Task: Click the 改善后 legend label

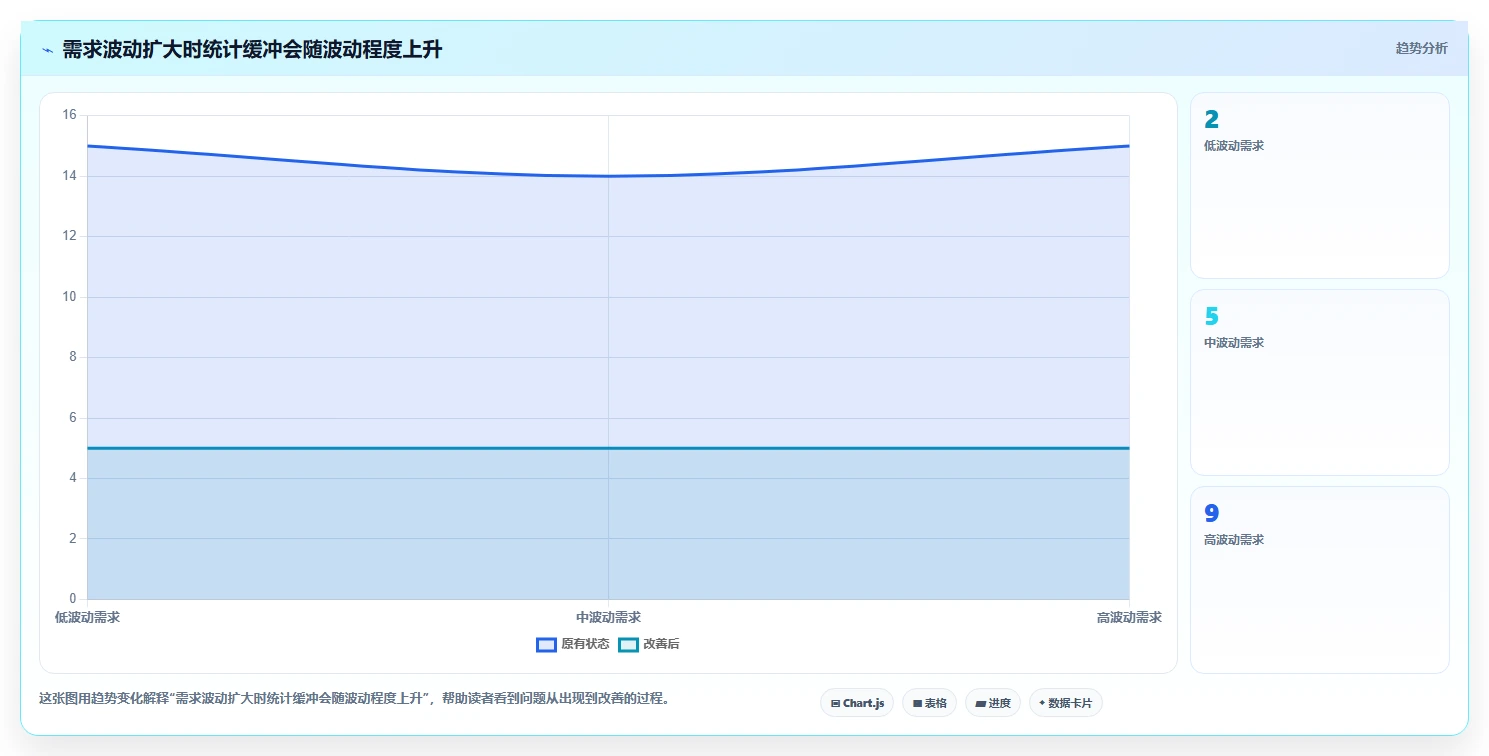Action: pyautogui.click(x=661, y=645)
